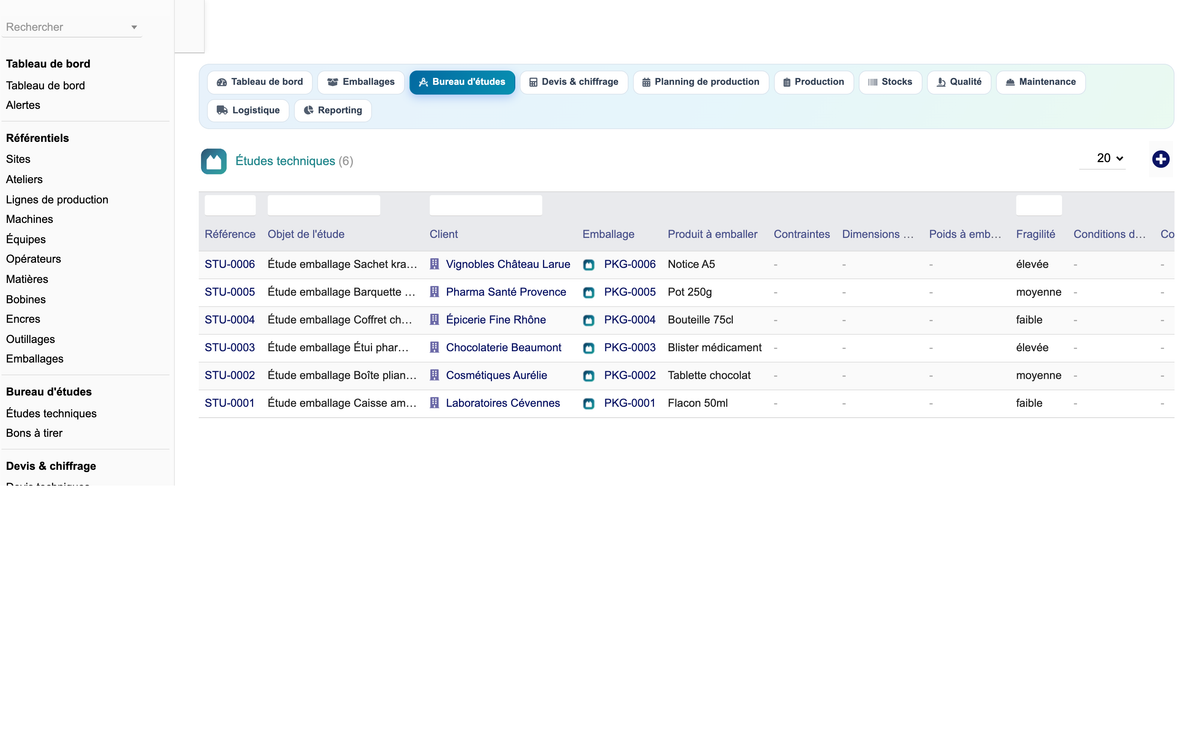Click building icon beside Cosmétiques Aurélie
The width and height of the screenshot is (1200, 743).
435,375
